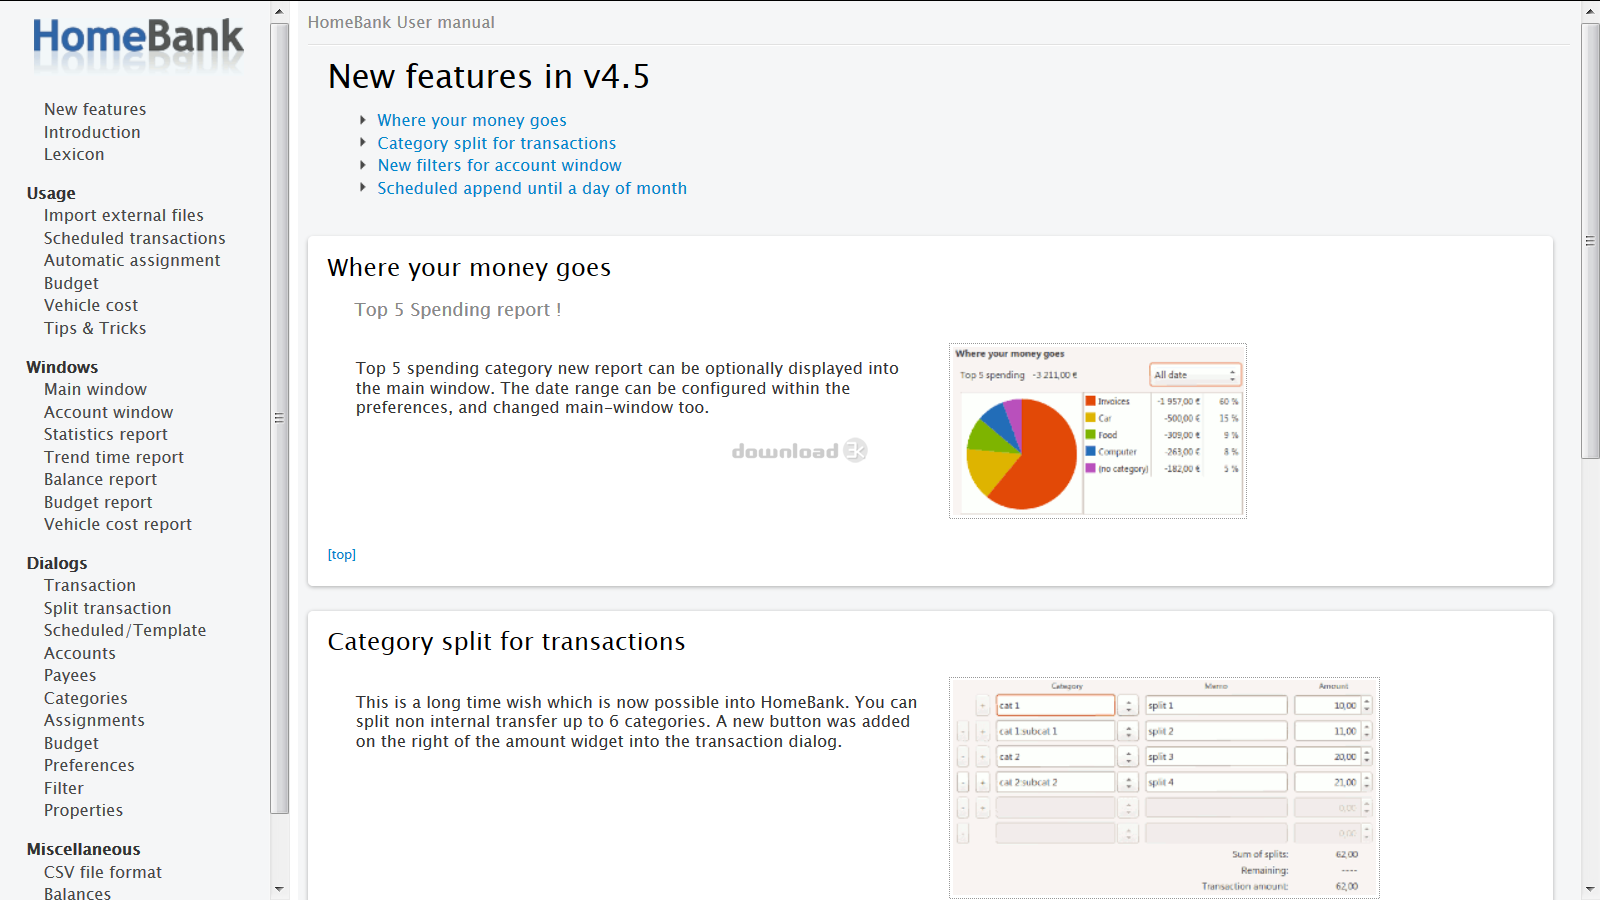Go to Automatic assignment page
This screenshot has width=1600, height=900.
coord(132,260)
